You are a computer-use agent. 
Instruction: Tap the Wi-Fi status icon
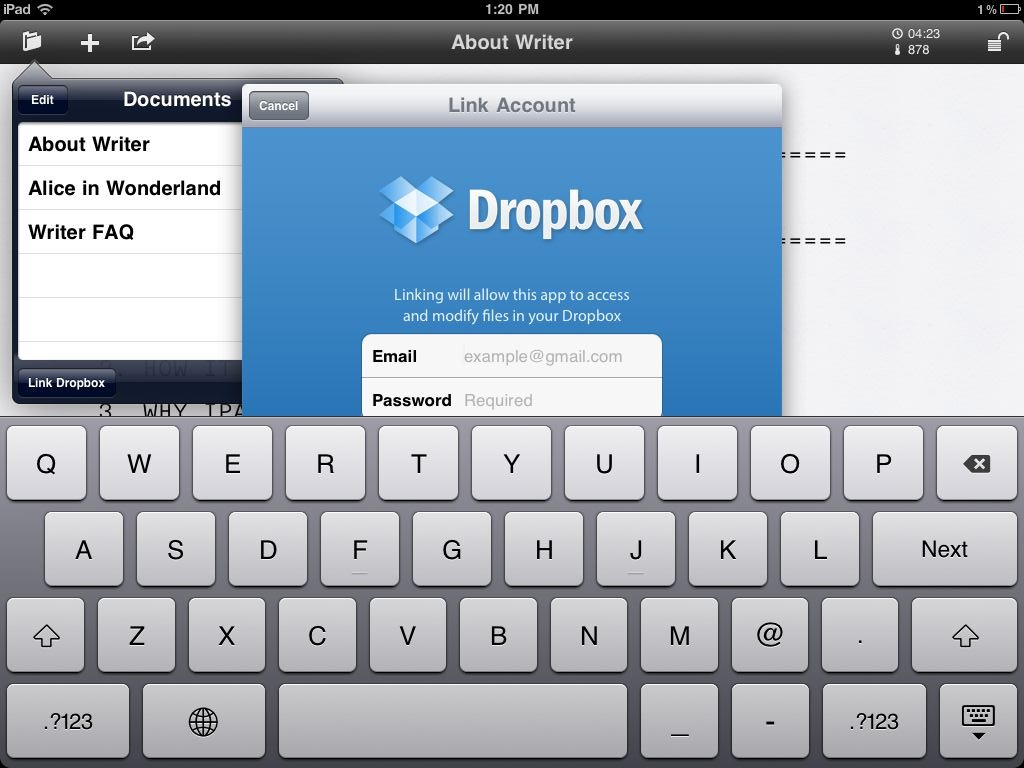(45, 9)
